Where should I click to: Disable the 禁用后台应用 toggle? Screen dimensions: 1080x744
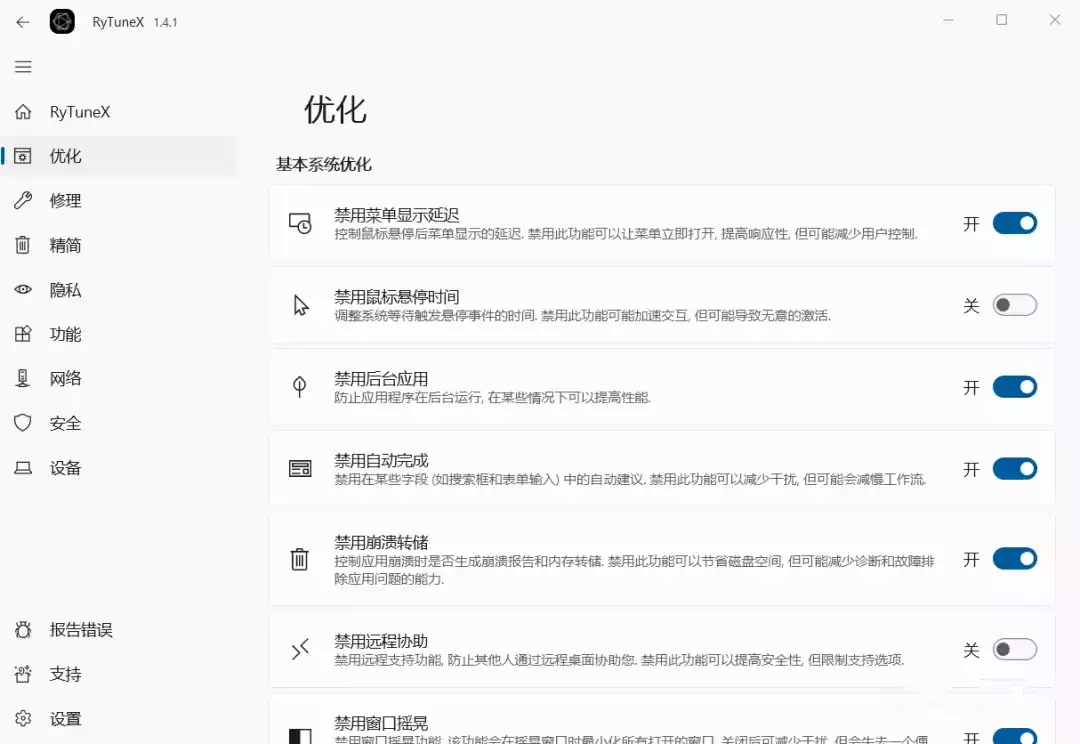click(1015, 387)
